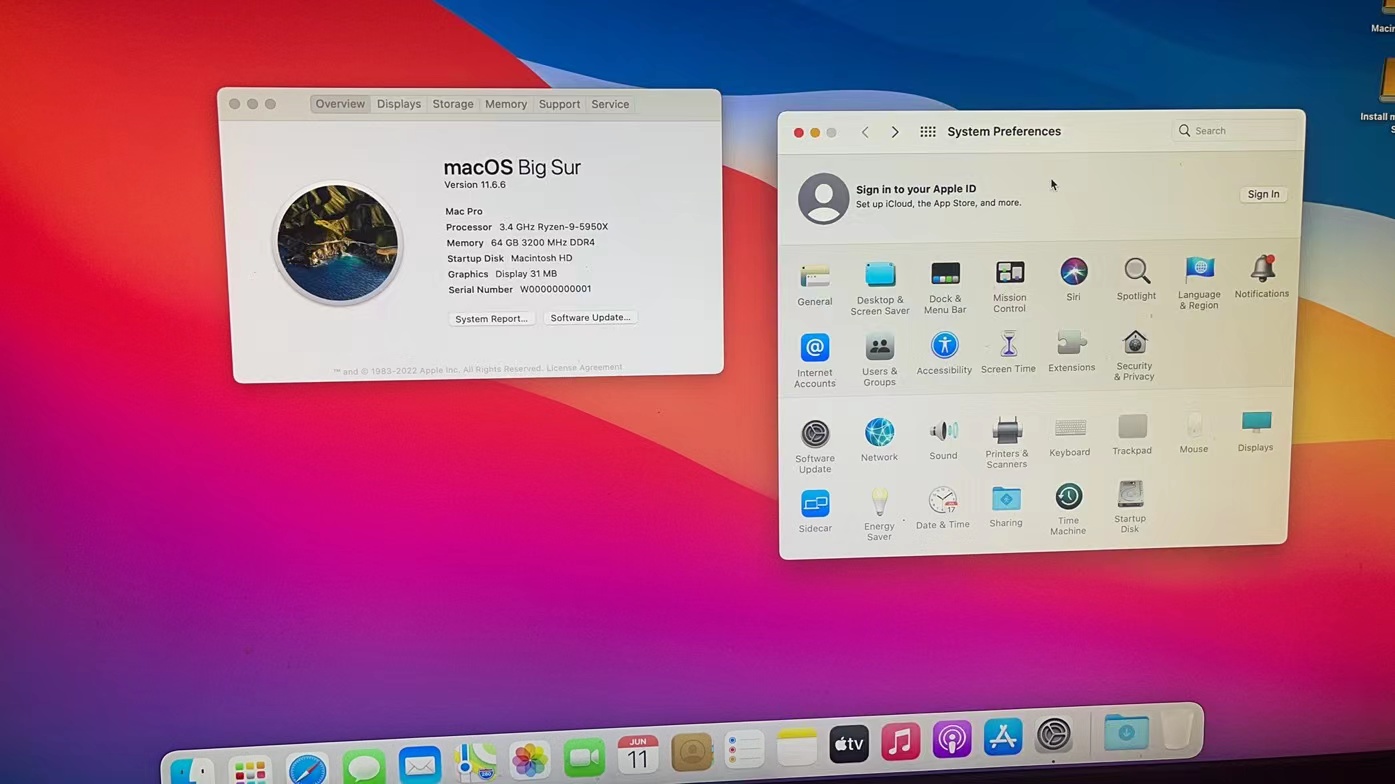Click the System Preferences search field
Viewport: 1395px width, 784px height.
1238,131
